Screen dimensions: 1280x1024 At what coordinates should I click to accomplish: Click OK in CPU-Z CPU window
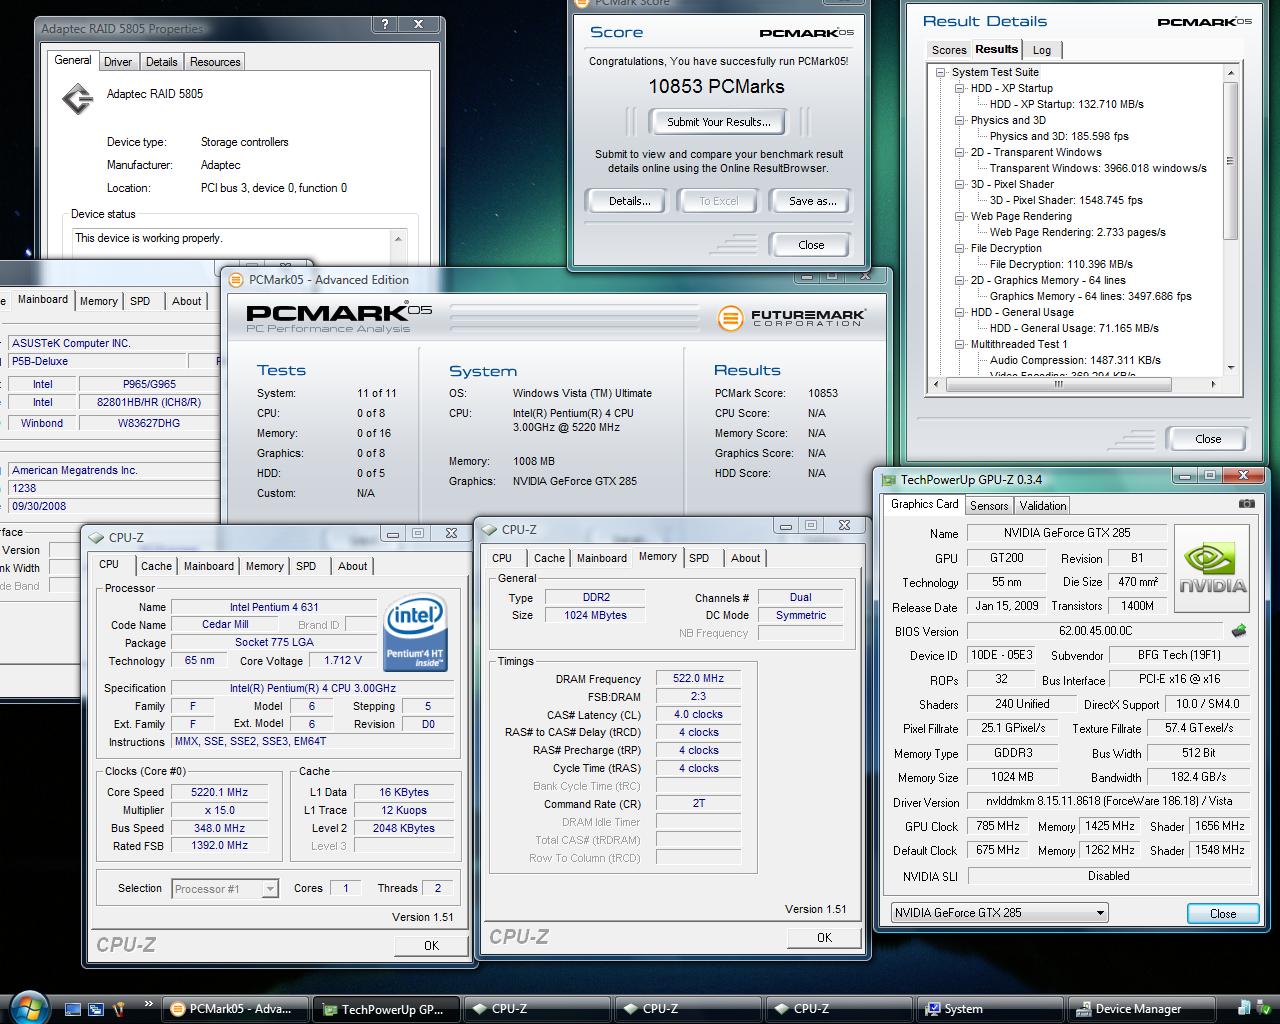pos(431,945)
